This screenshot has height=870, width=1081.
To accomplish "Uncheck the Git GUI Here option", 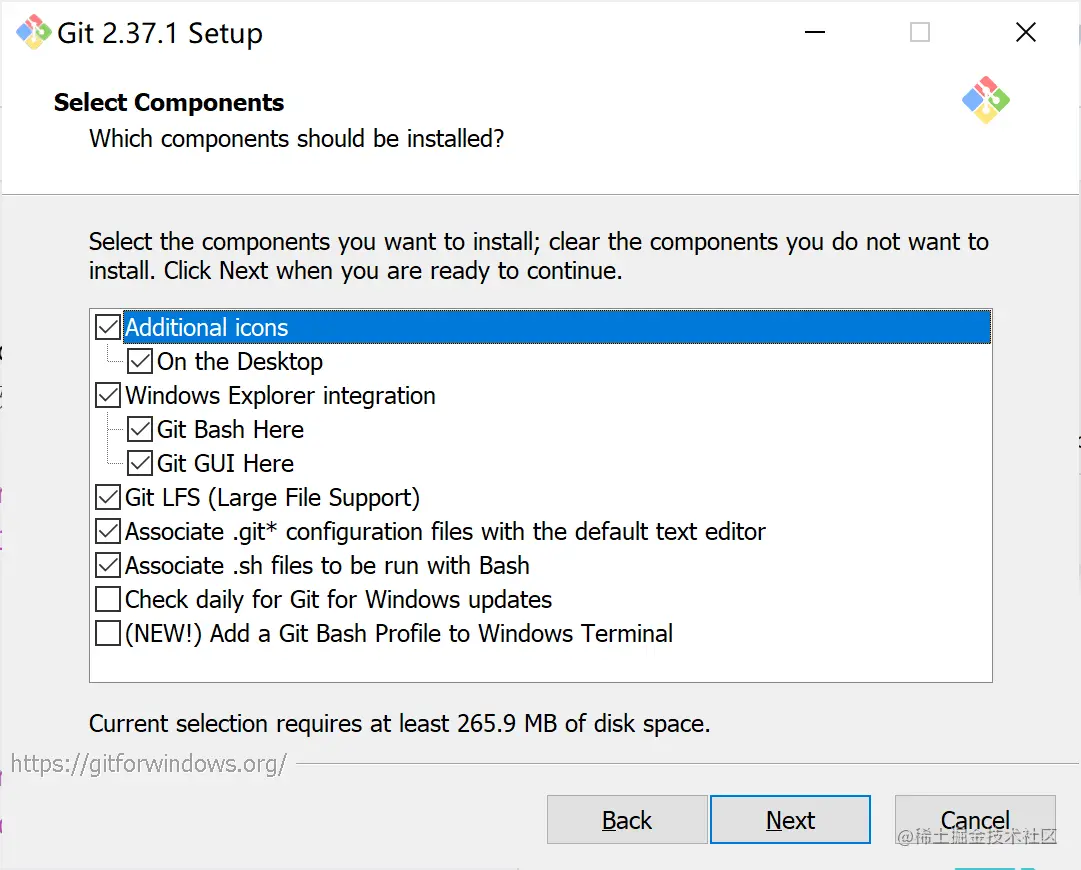I will tap(140, 463).
